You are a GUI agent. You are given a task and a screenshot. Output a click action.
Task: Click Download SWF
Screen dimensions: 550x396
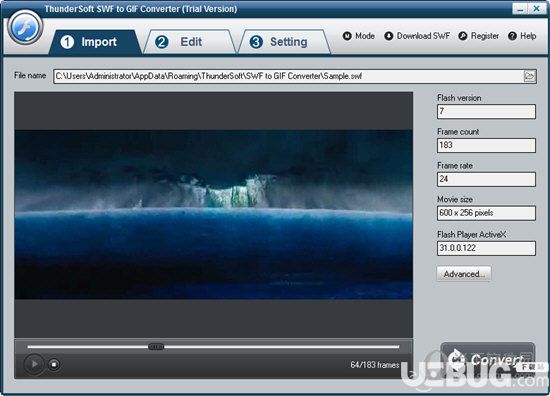[417, 36]
